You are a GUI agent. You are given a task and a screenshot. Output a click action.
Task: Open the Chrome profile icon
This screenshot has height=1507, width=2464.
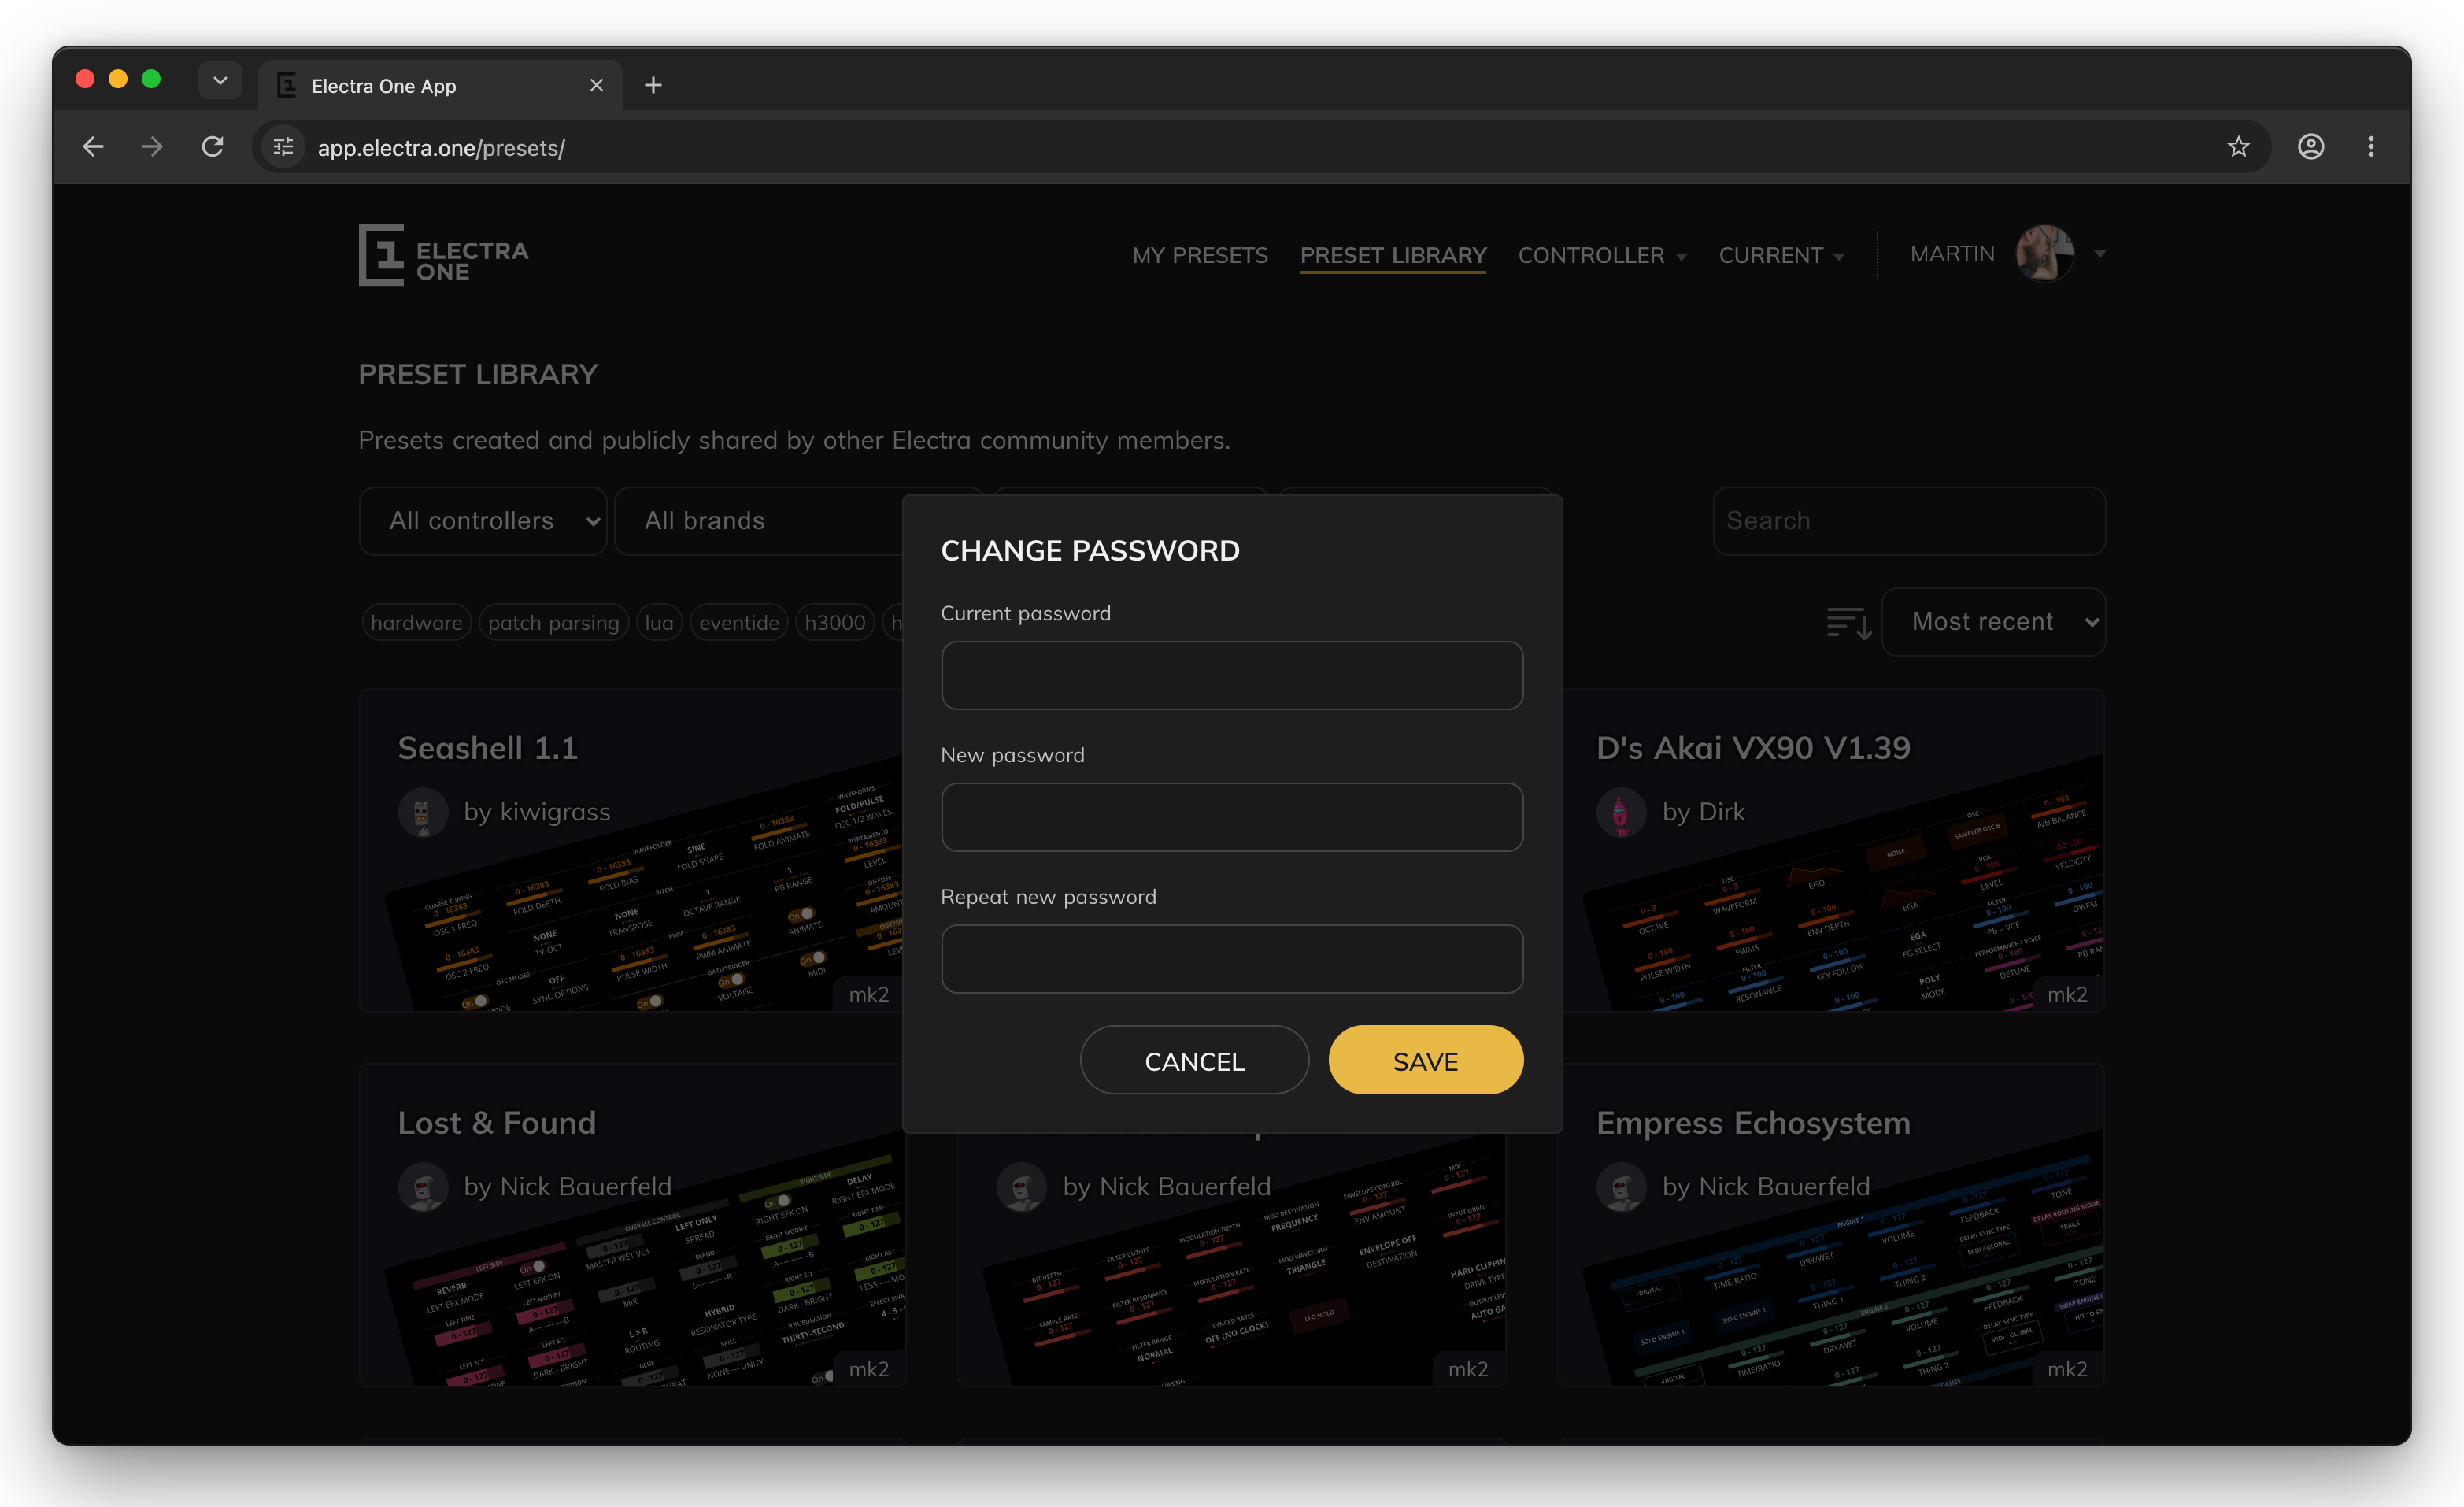tap(2310, 147)
